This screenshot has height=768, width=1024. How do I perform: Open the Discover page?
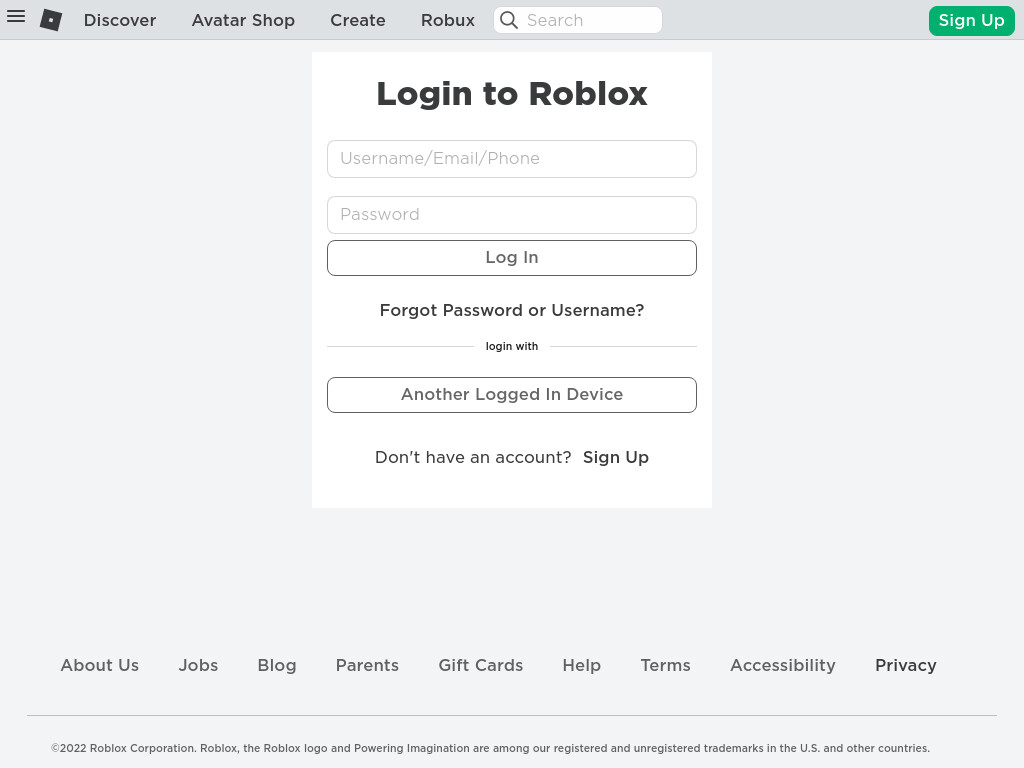tap(120, 20)
